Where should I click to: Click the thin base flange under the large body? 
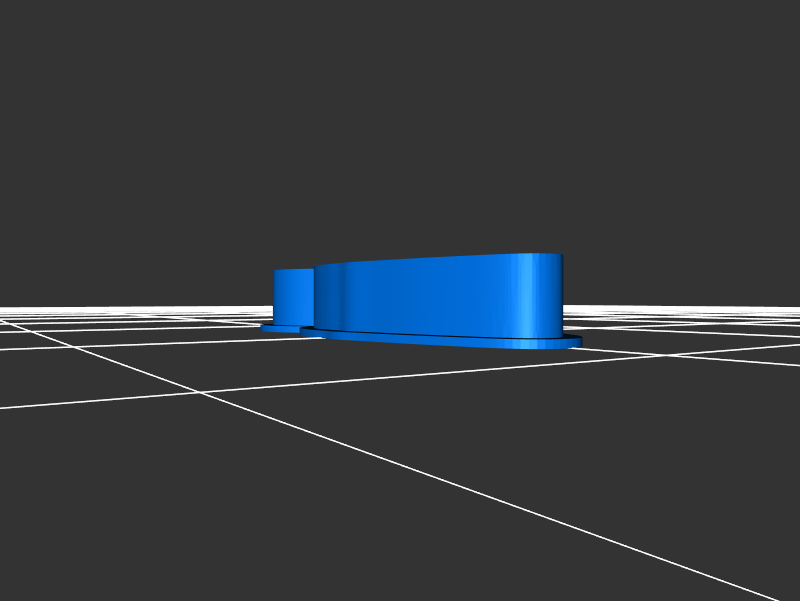coord(450,339)
